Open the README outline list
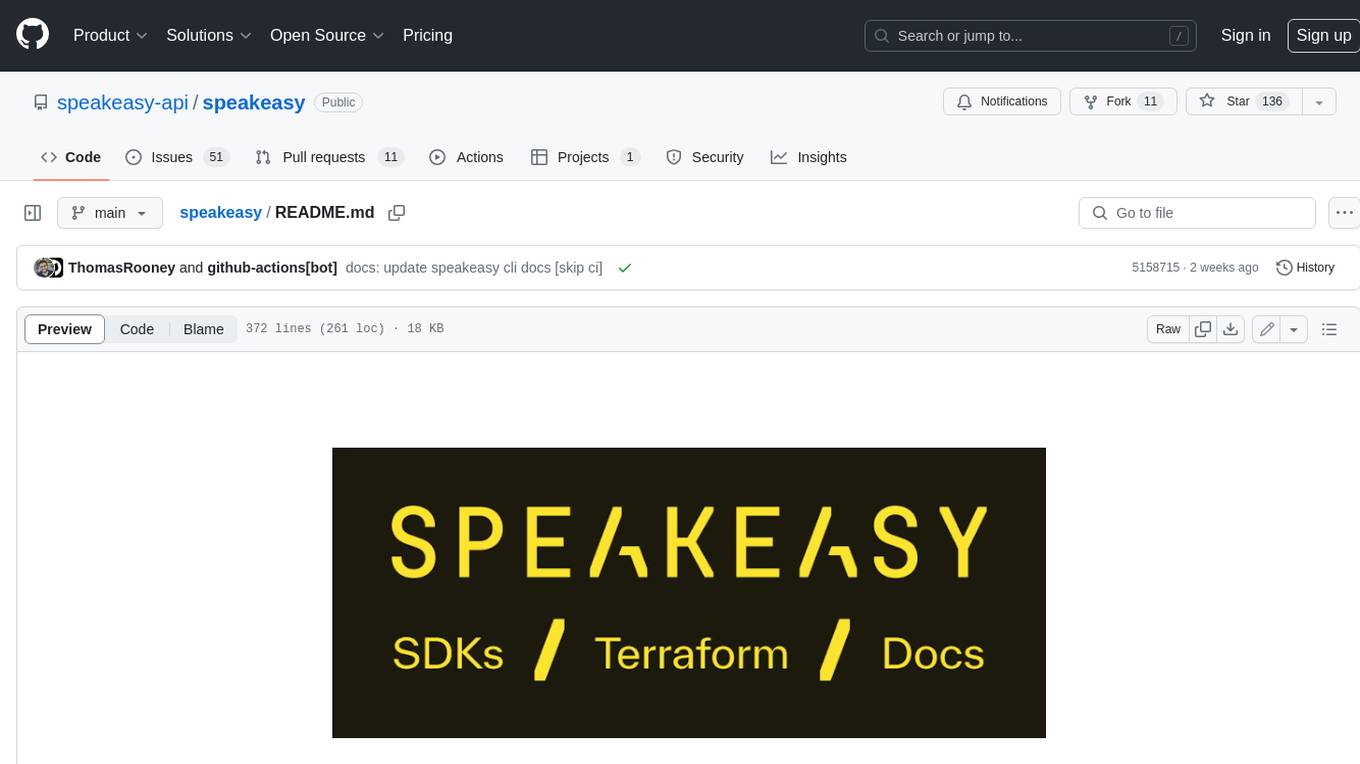1360x764 pixels. pyautogui.click(x=1329, y=329)
